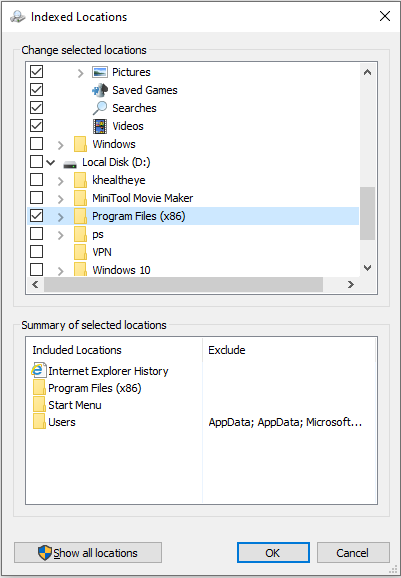Select the Windows 10 tree label
401x578 pixels.
click(x=121, y=270)
